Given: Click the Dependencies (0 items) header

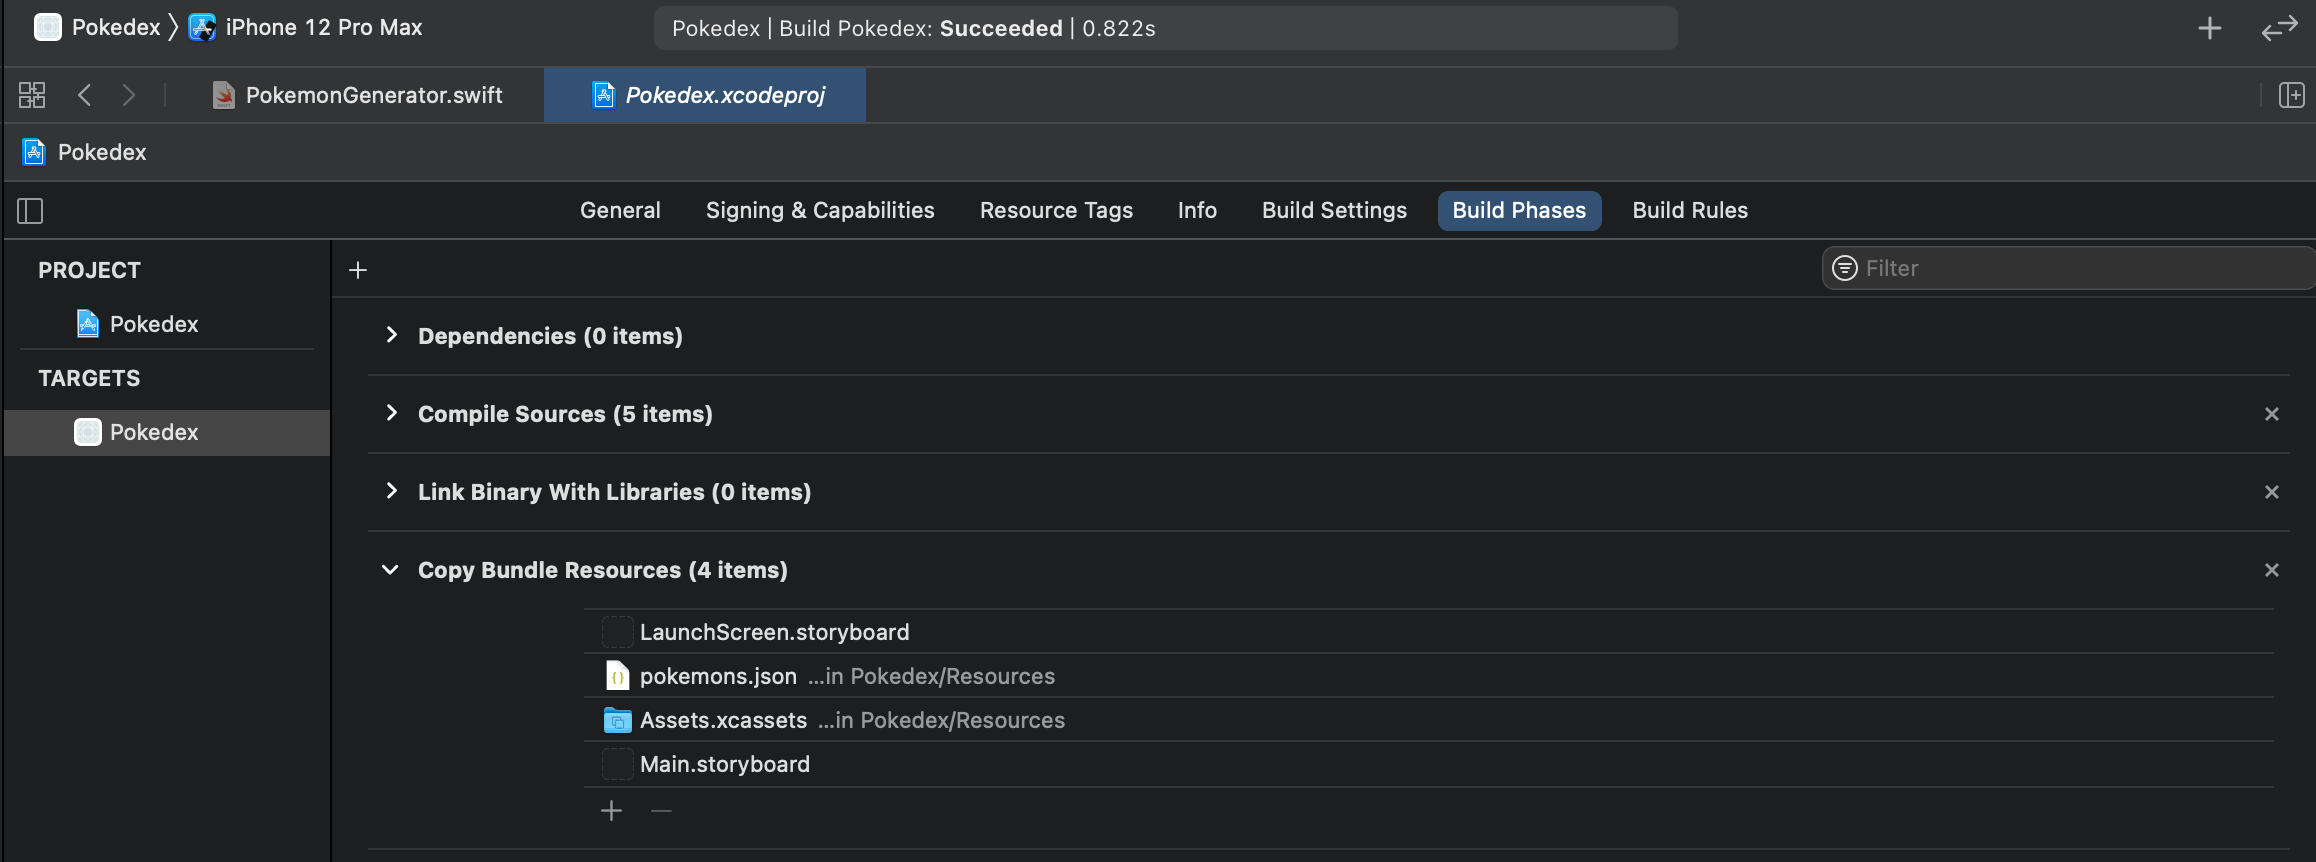Looking at the screenshot, I should [x=550, y=336].
